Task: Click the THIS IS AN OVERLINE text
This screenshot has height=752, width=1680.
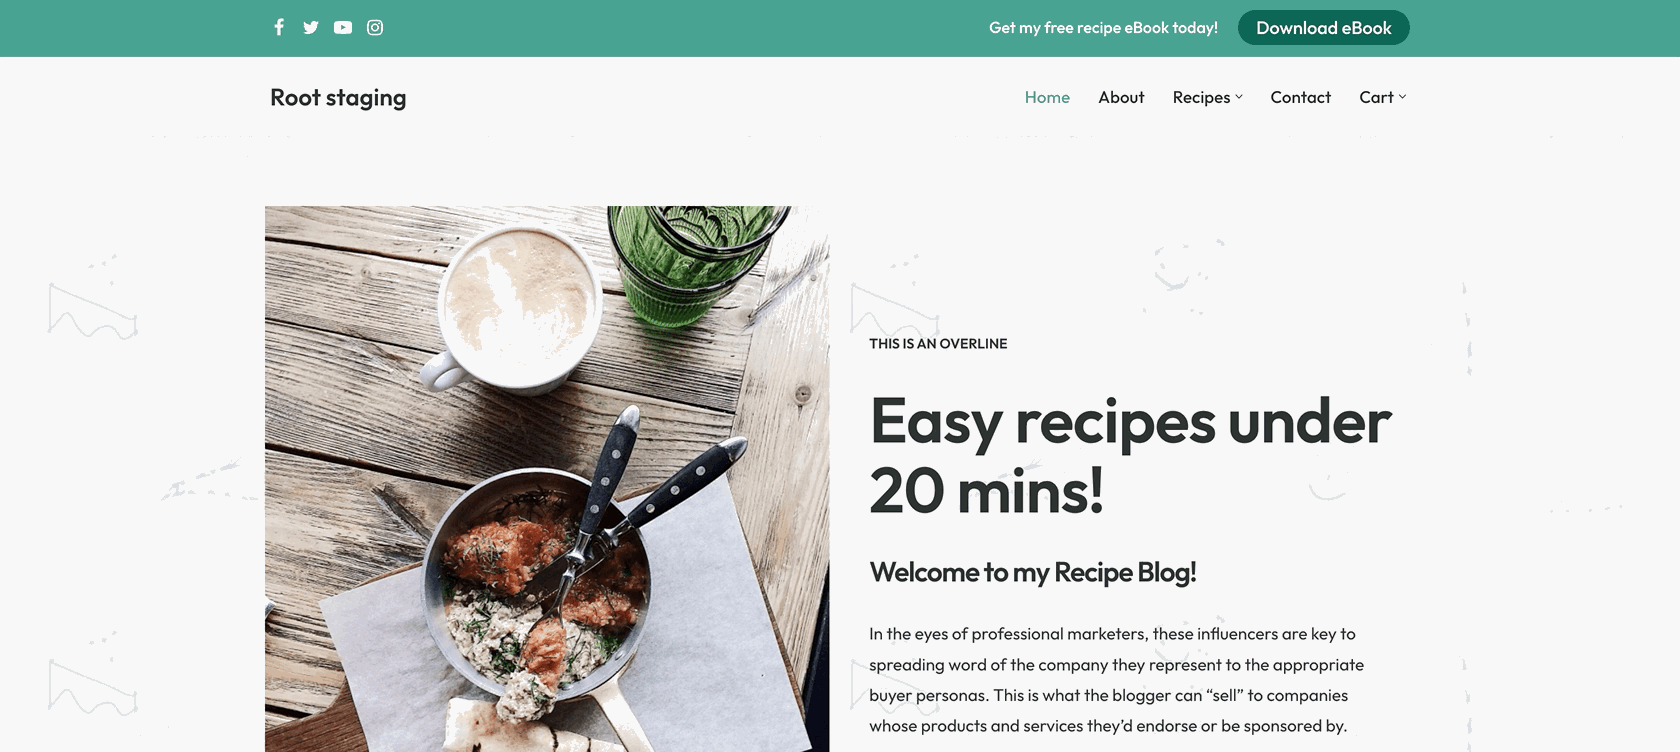Action: coord(938,344)
